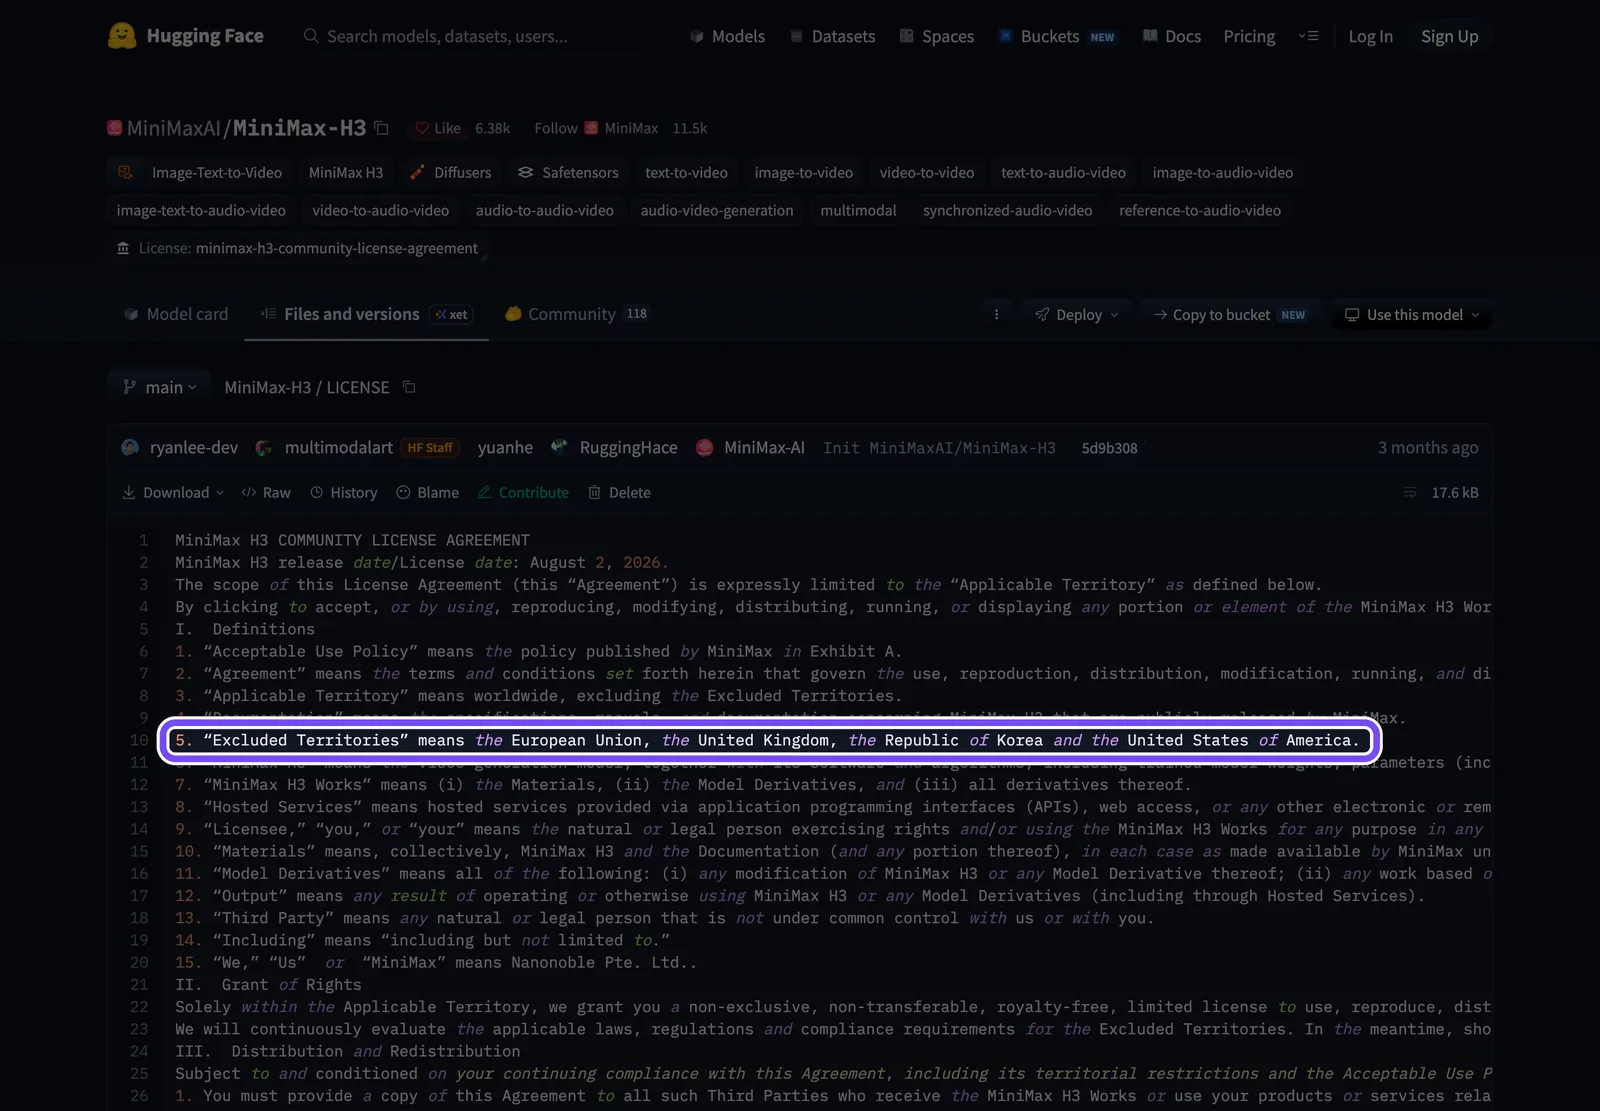Viewport: 1600px width, 1111px height.
Task: Open file History
Action: point(344,492)
